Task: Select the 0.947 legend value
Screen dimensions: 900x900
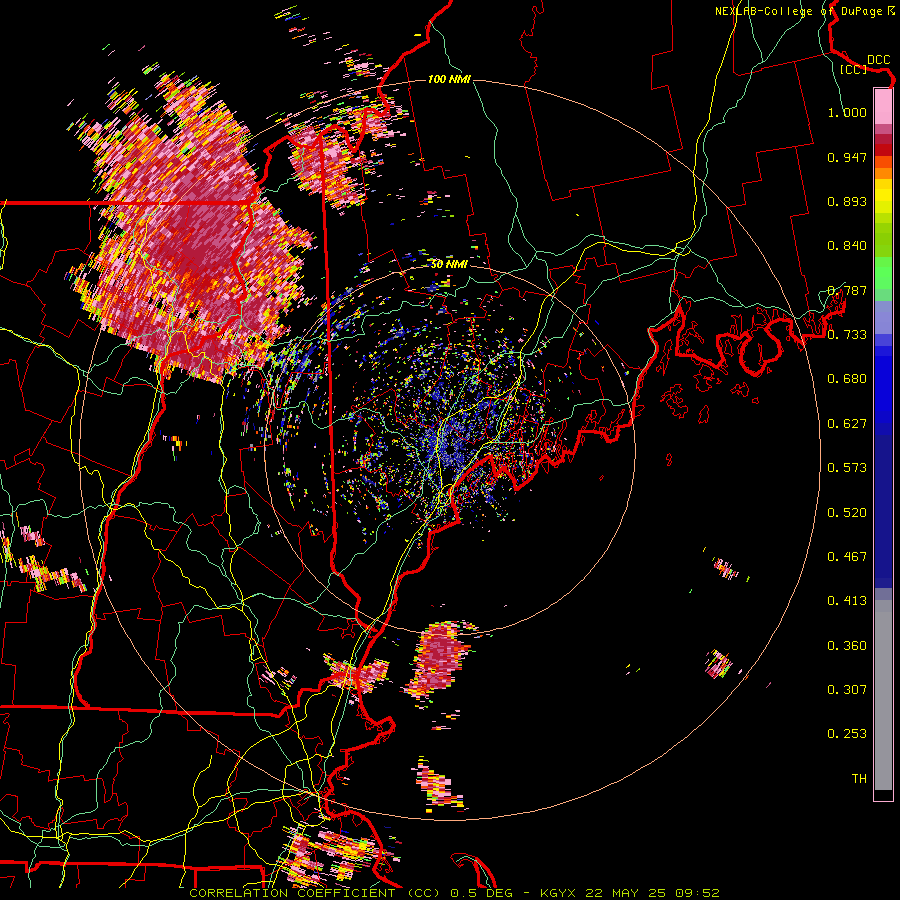Action: click(x=847, y=157)
